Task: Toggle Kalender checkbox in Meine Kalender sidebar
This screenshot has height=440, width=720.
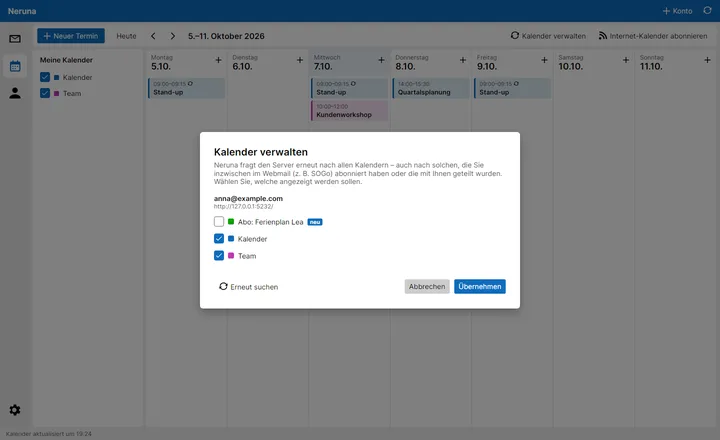Action: coord(45,77)
